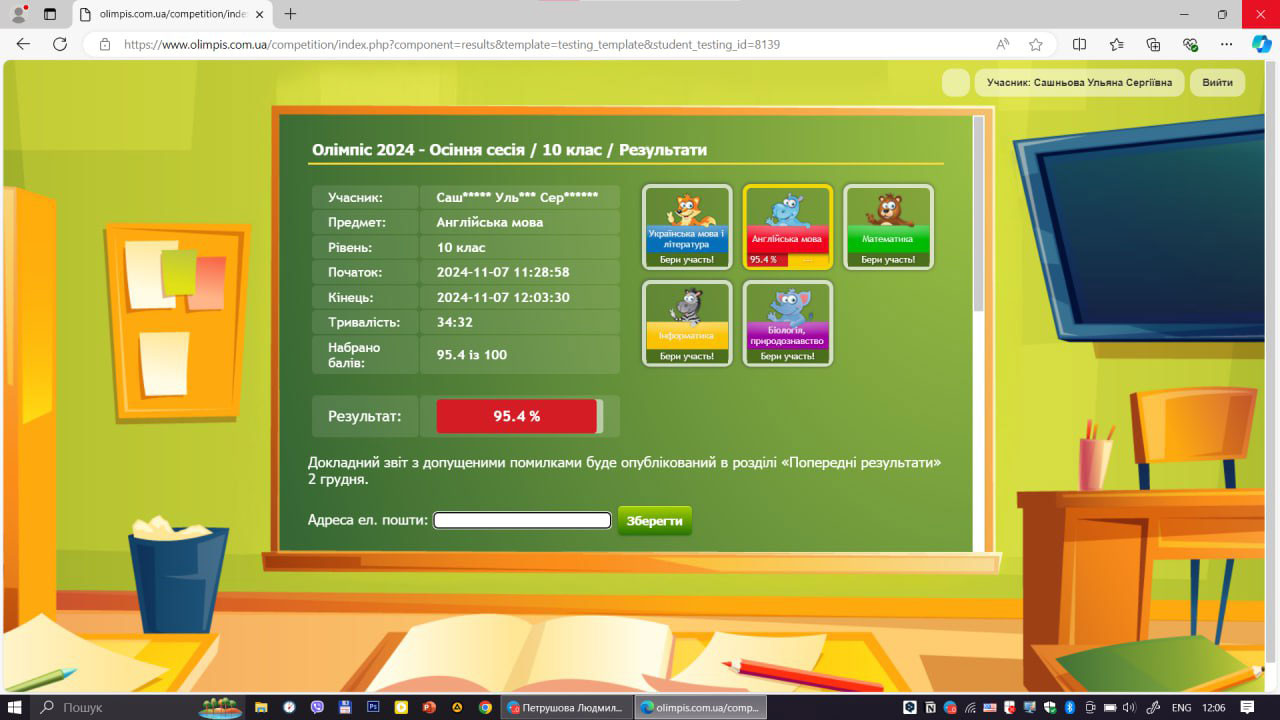Viewport: 1280px width, 720px height.
Task: Switch to olimpis.com.ua taskbar window
Action: 701,707
